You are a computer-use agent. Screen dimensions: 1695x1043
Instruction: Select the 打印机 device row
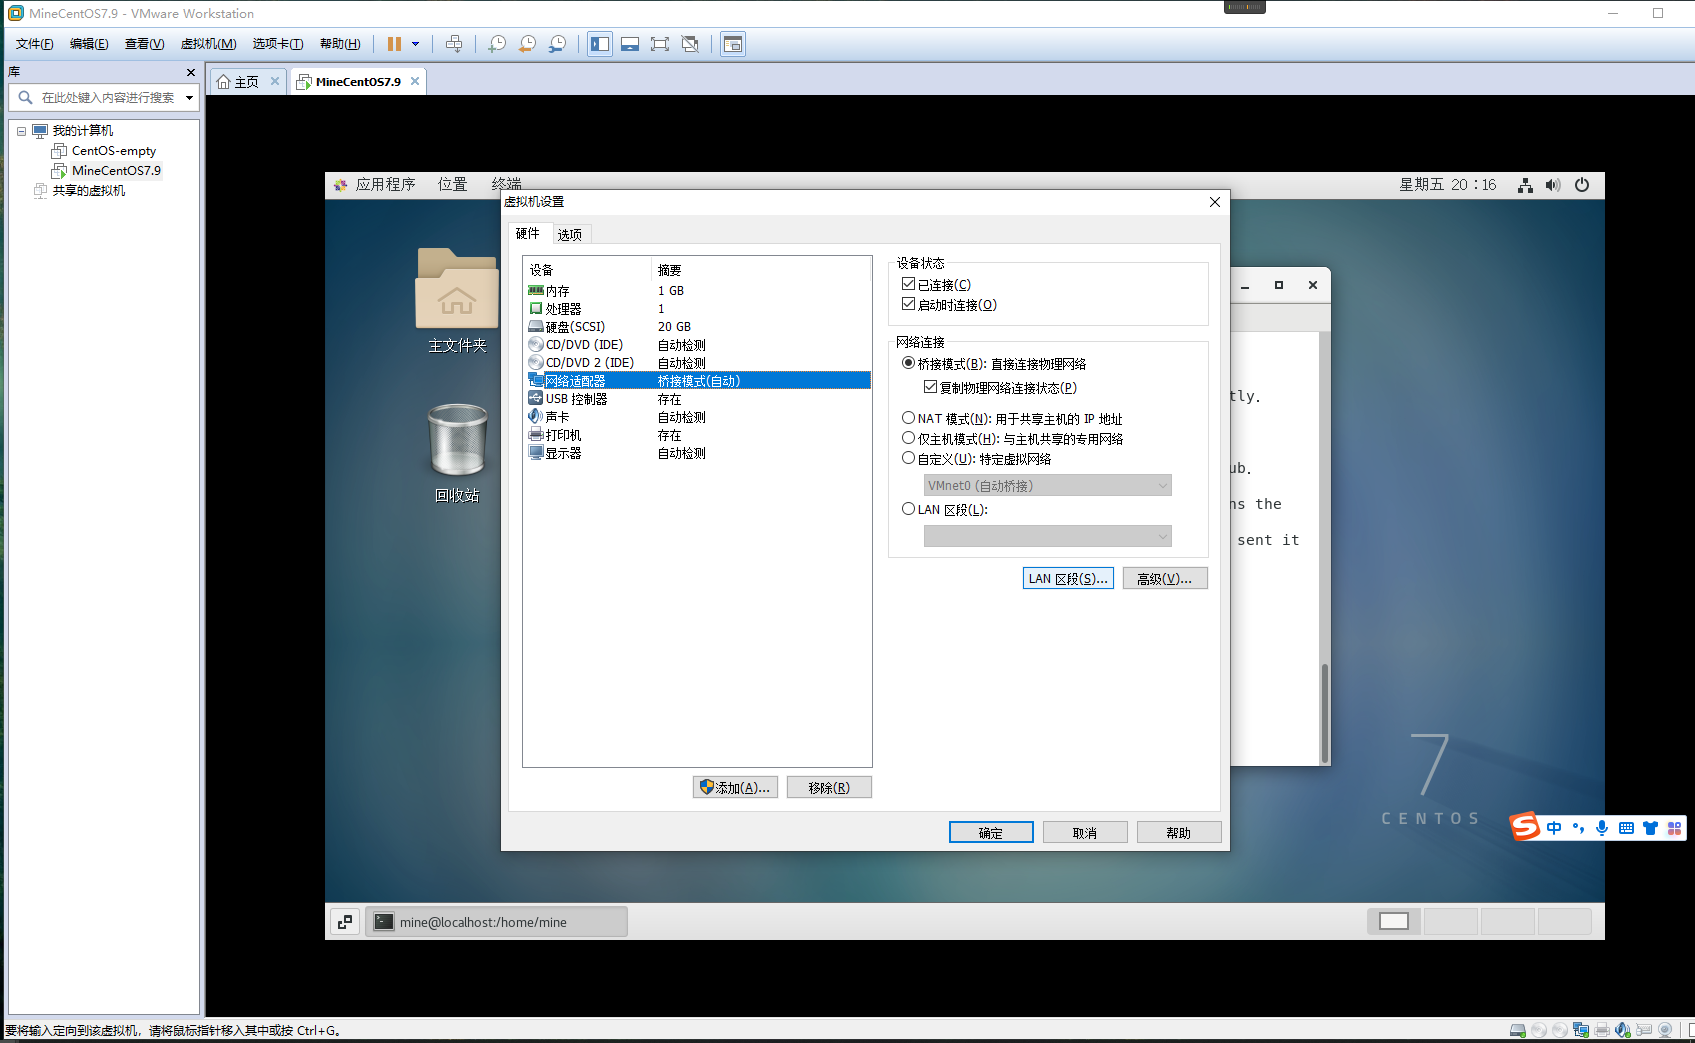698,435
